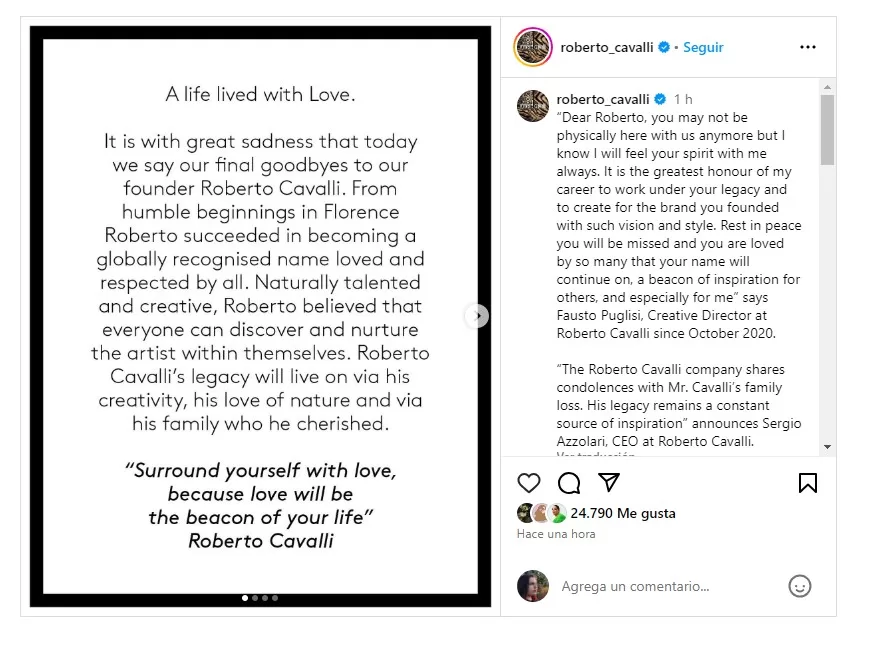Viewport: 878px width, 656px height.
Task: Open the roberto_cavalli username in the caption
Action: tap(603, 99)
